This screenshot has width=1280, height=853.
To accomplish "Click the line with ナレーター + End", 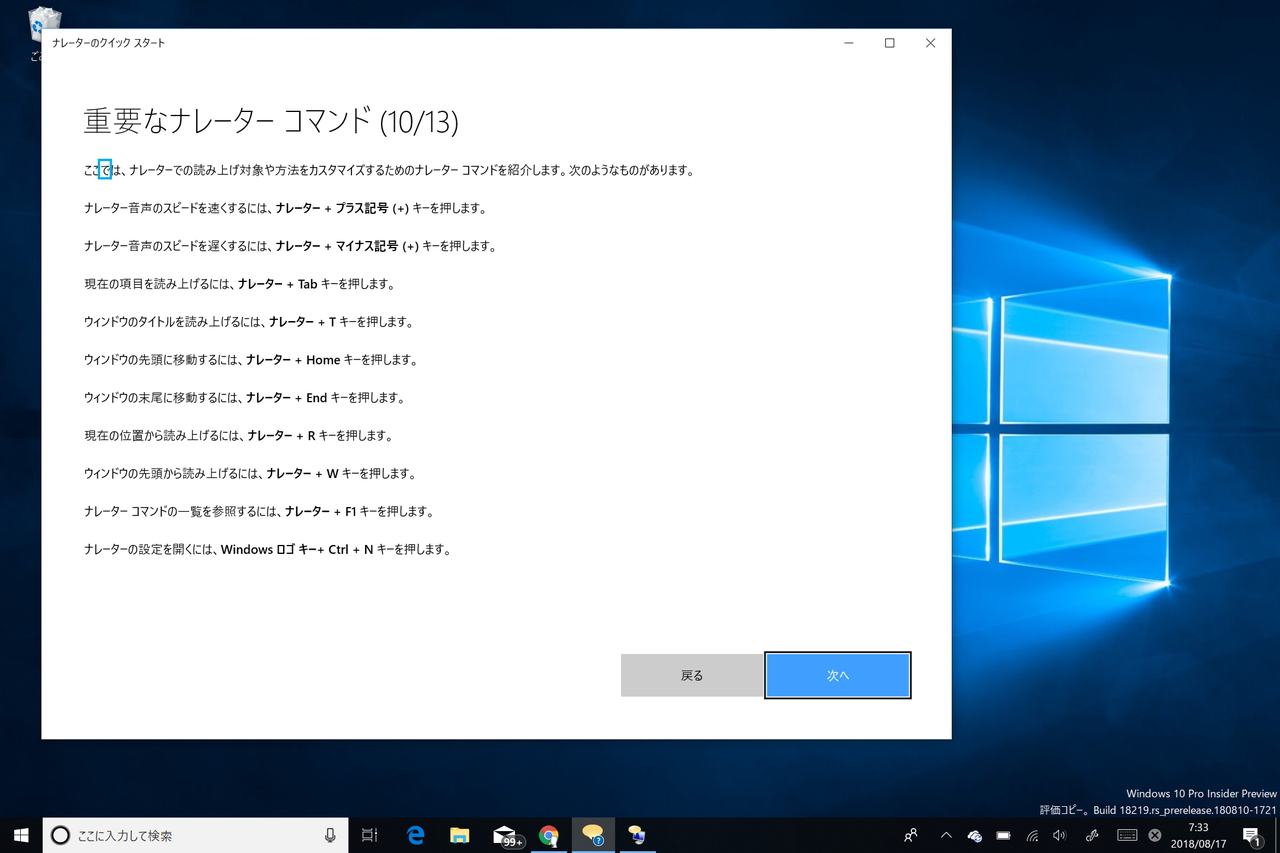I will (244, 398).
